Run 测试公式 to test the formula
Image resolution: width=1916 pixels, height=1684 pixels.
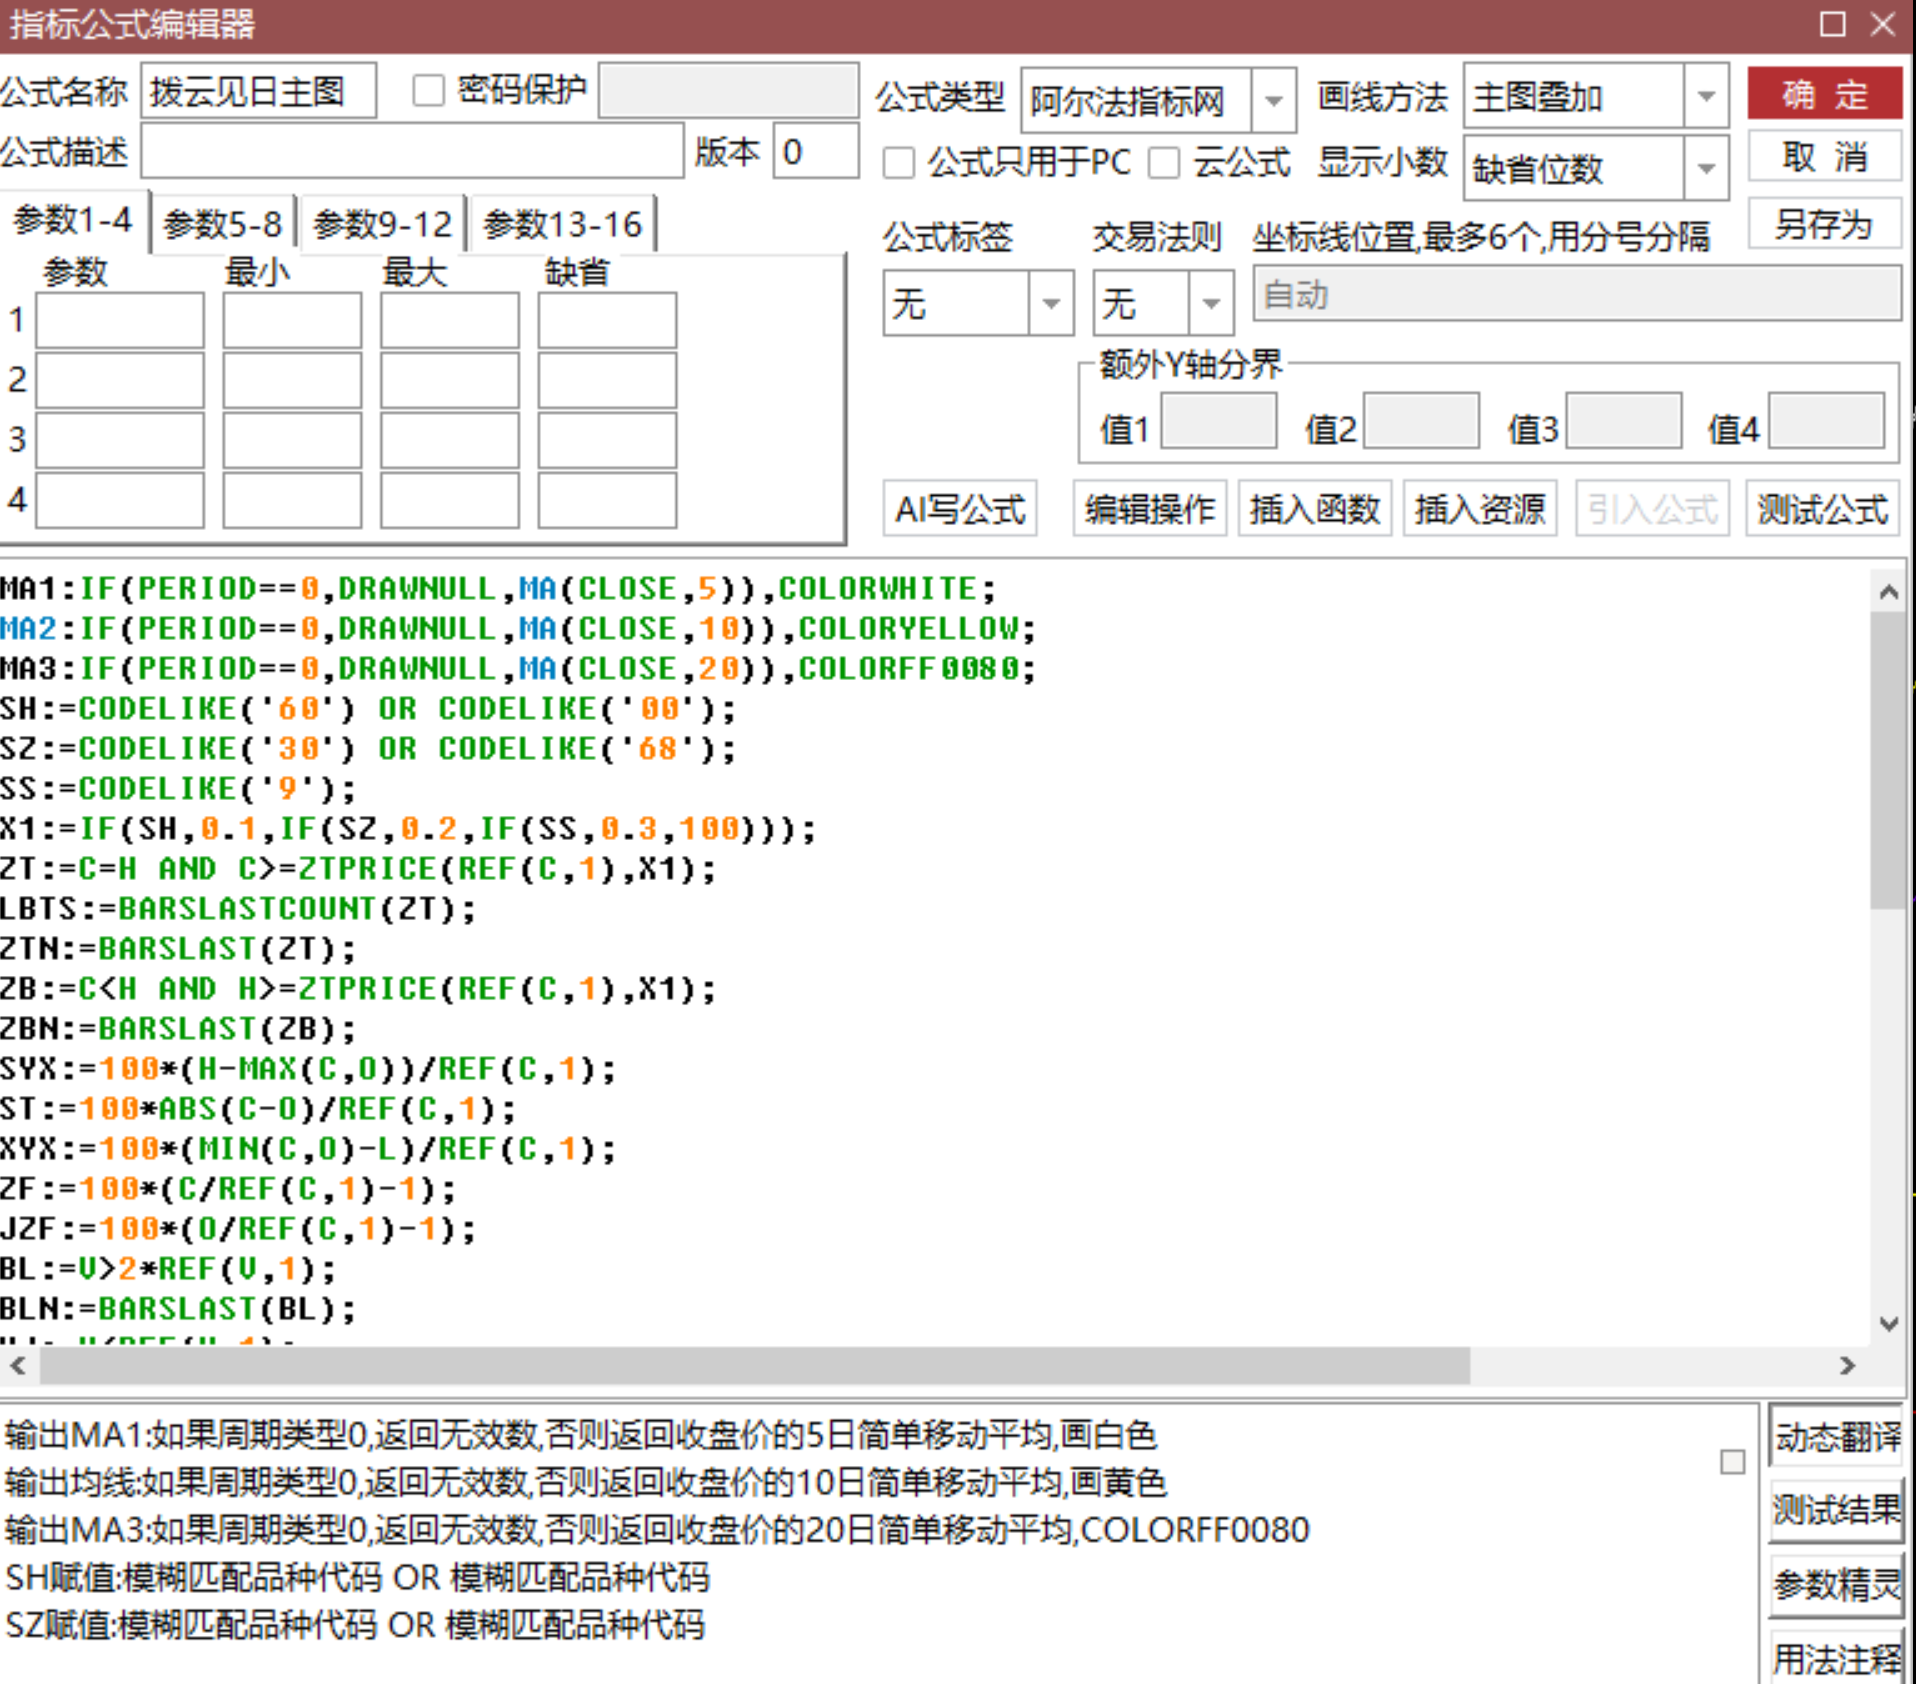point(1823,509)
